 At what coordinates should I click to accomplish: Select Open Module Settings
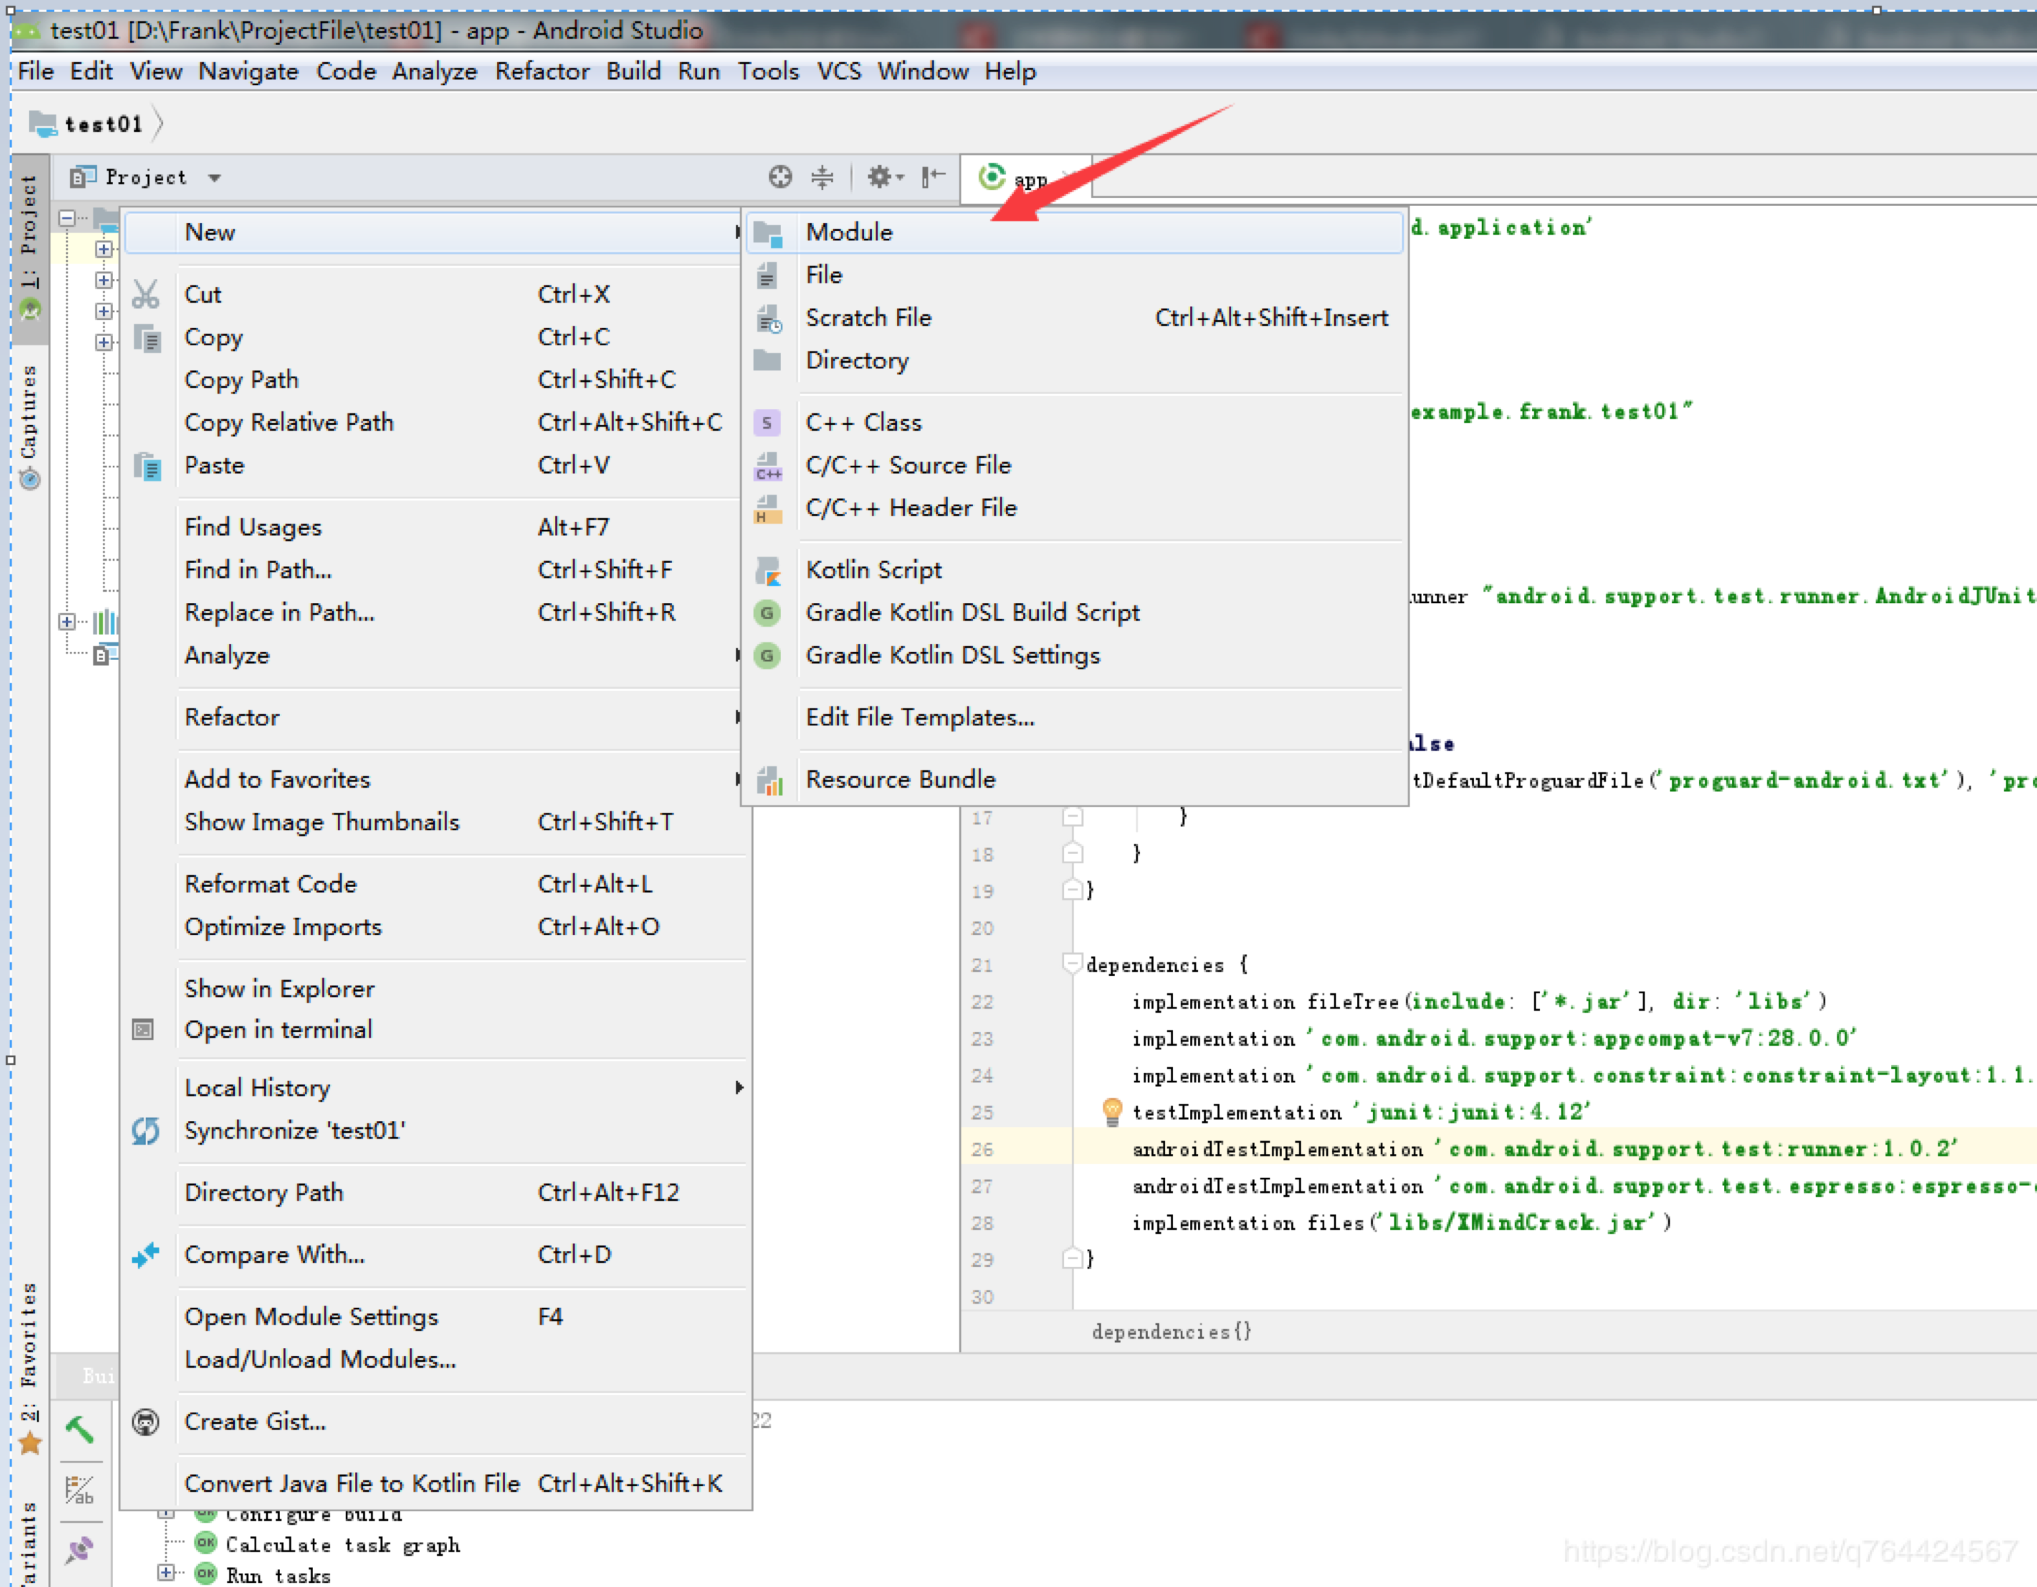tap(433, 1317)
